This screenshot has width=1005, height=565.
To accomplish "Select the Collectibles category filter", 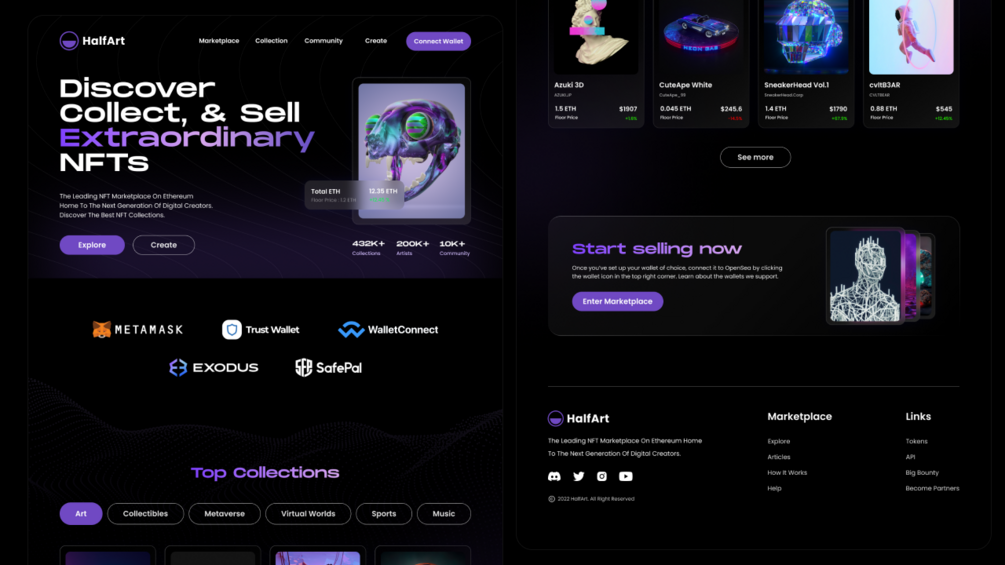I will click(x=145, y=514).
